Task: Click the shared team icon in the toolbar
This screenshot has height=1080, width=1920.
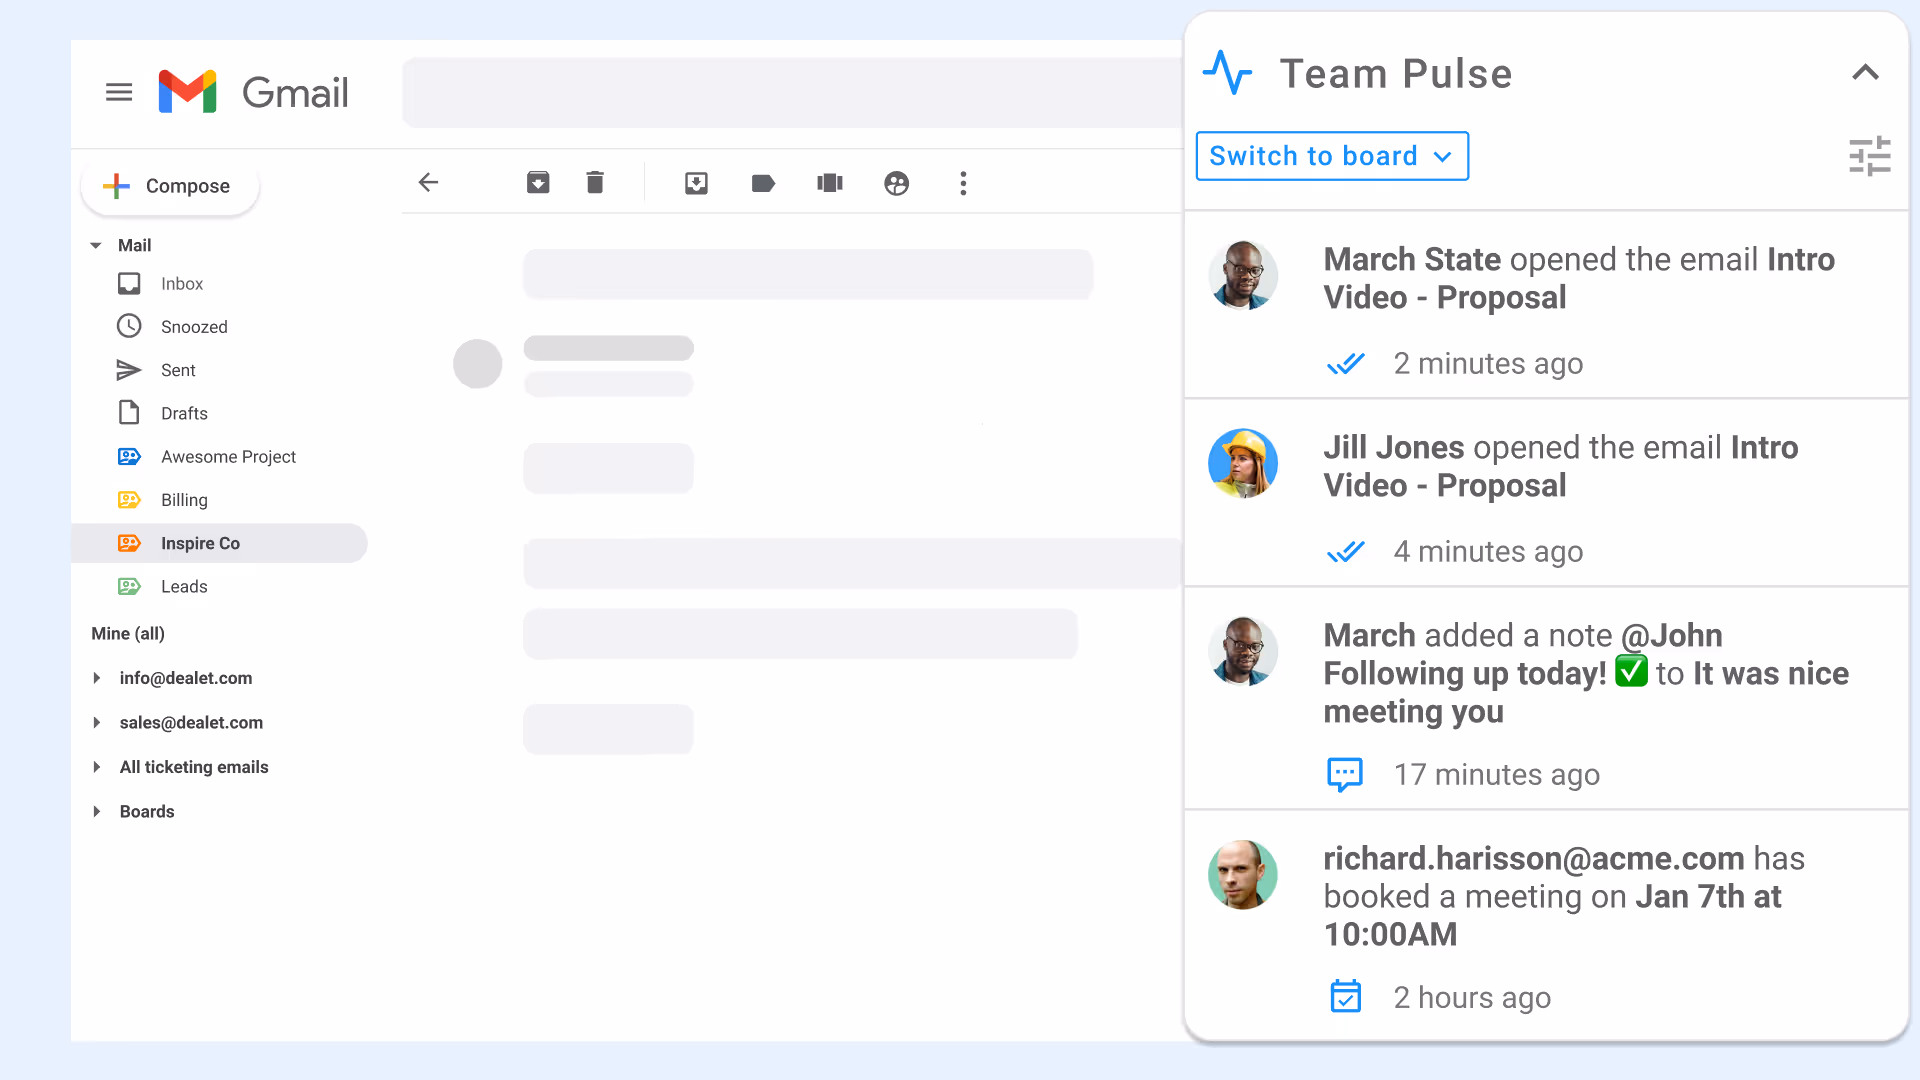Action: click(x=896, y=183)
